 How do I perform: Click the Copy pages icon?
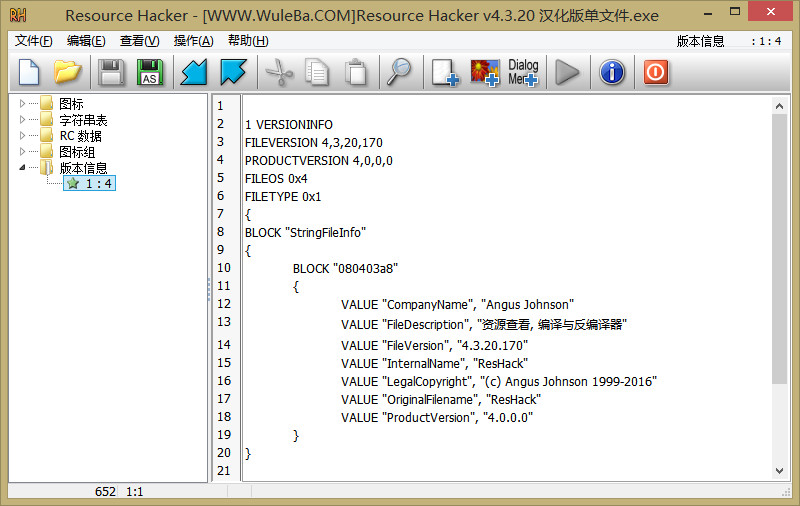coord(317,72)
